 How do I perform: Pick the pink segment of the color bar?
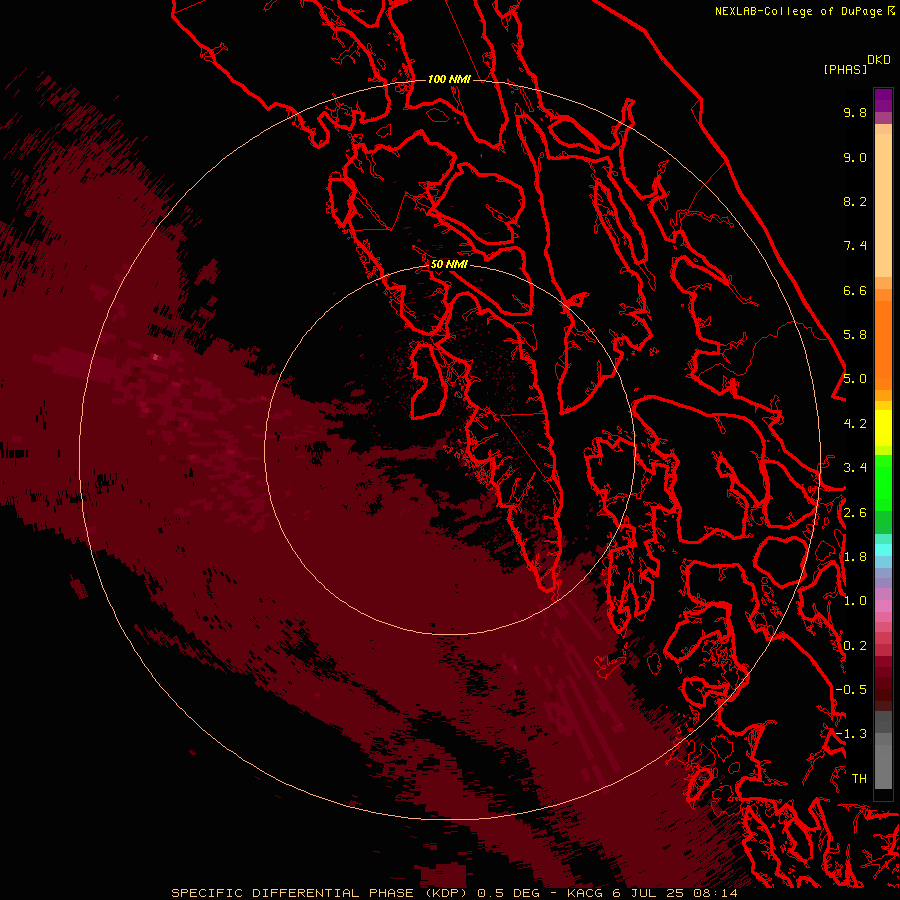(x=883, y=606)
